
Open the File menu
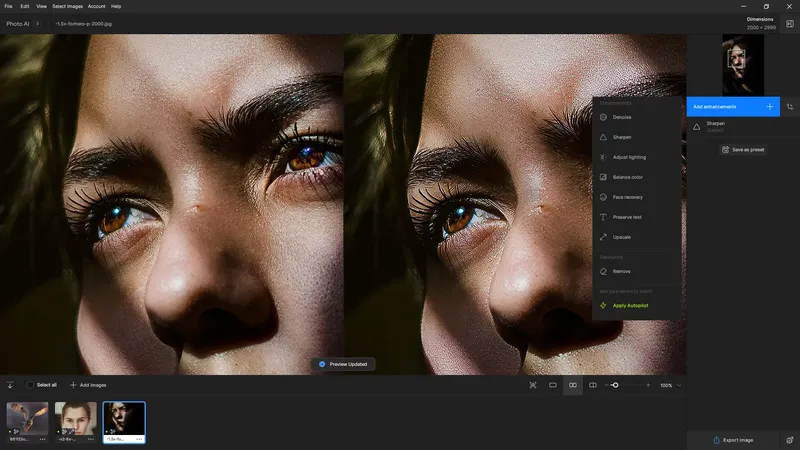pos(8,6)
